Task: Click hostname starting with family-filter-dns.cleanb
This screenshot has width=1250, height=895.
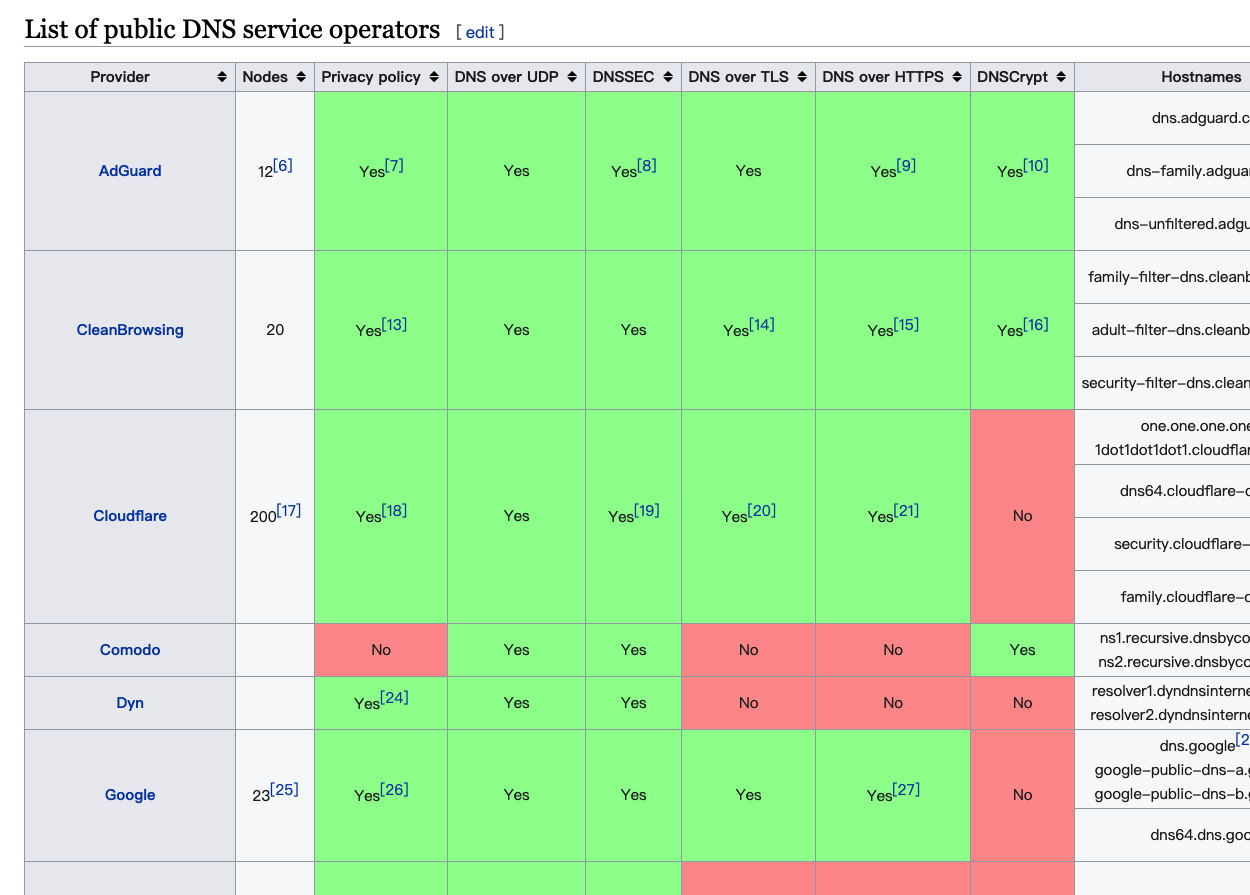Action: point(1168,277)
